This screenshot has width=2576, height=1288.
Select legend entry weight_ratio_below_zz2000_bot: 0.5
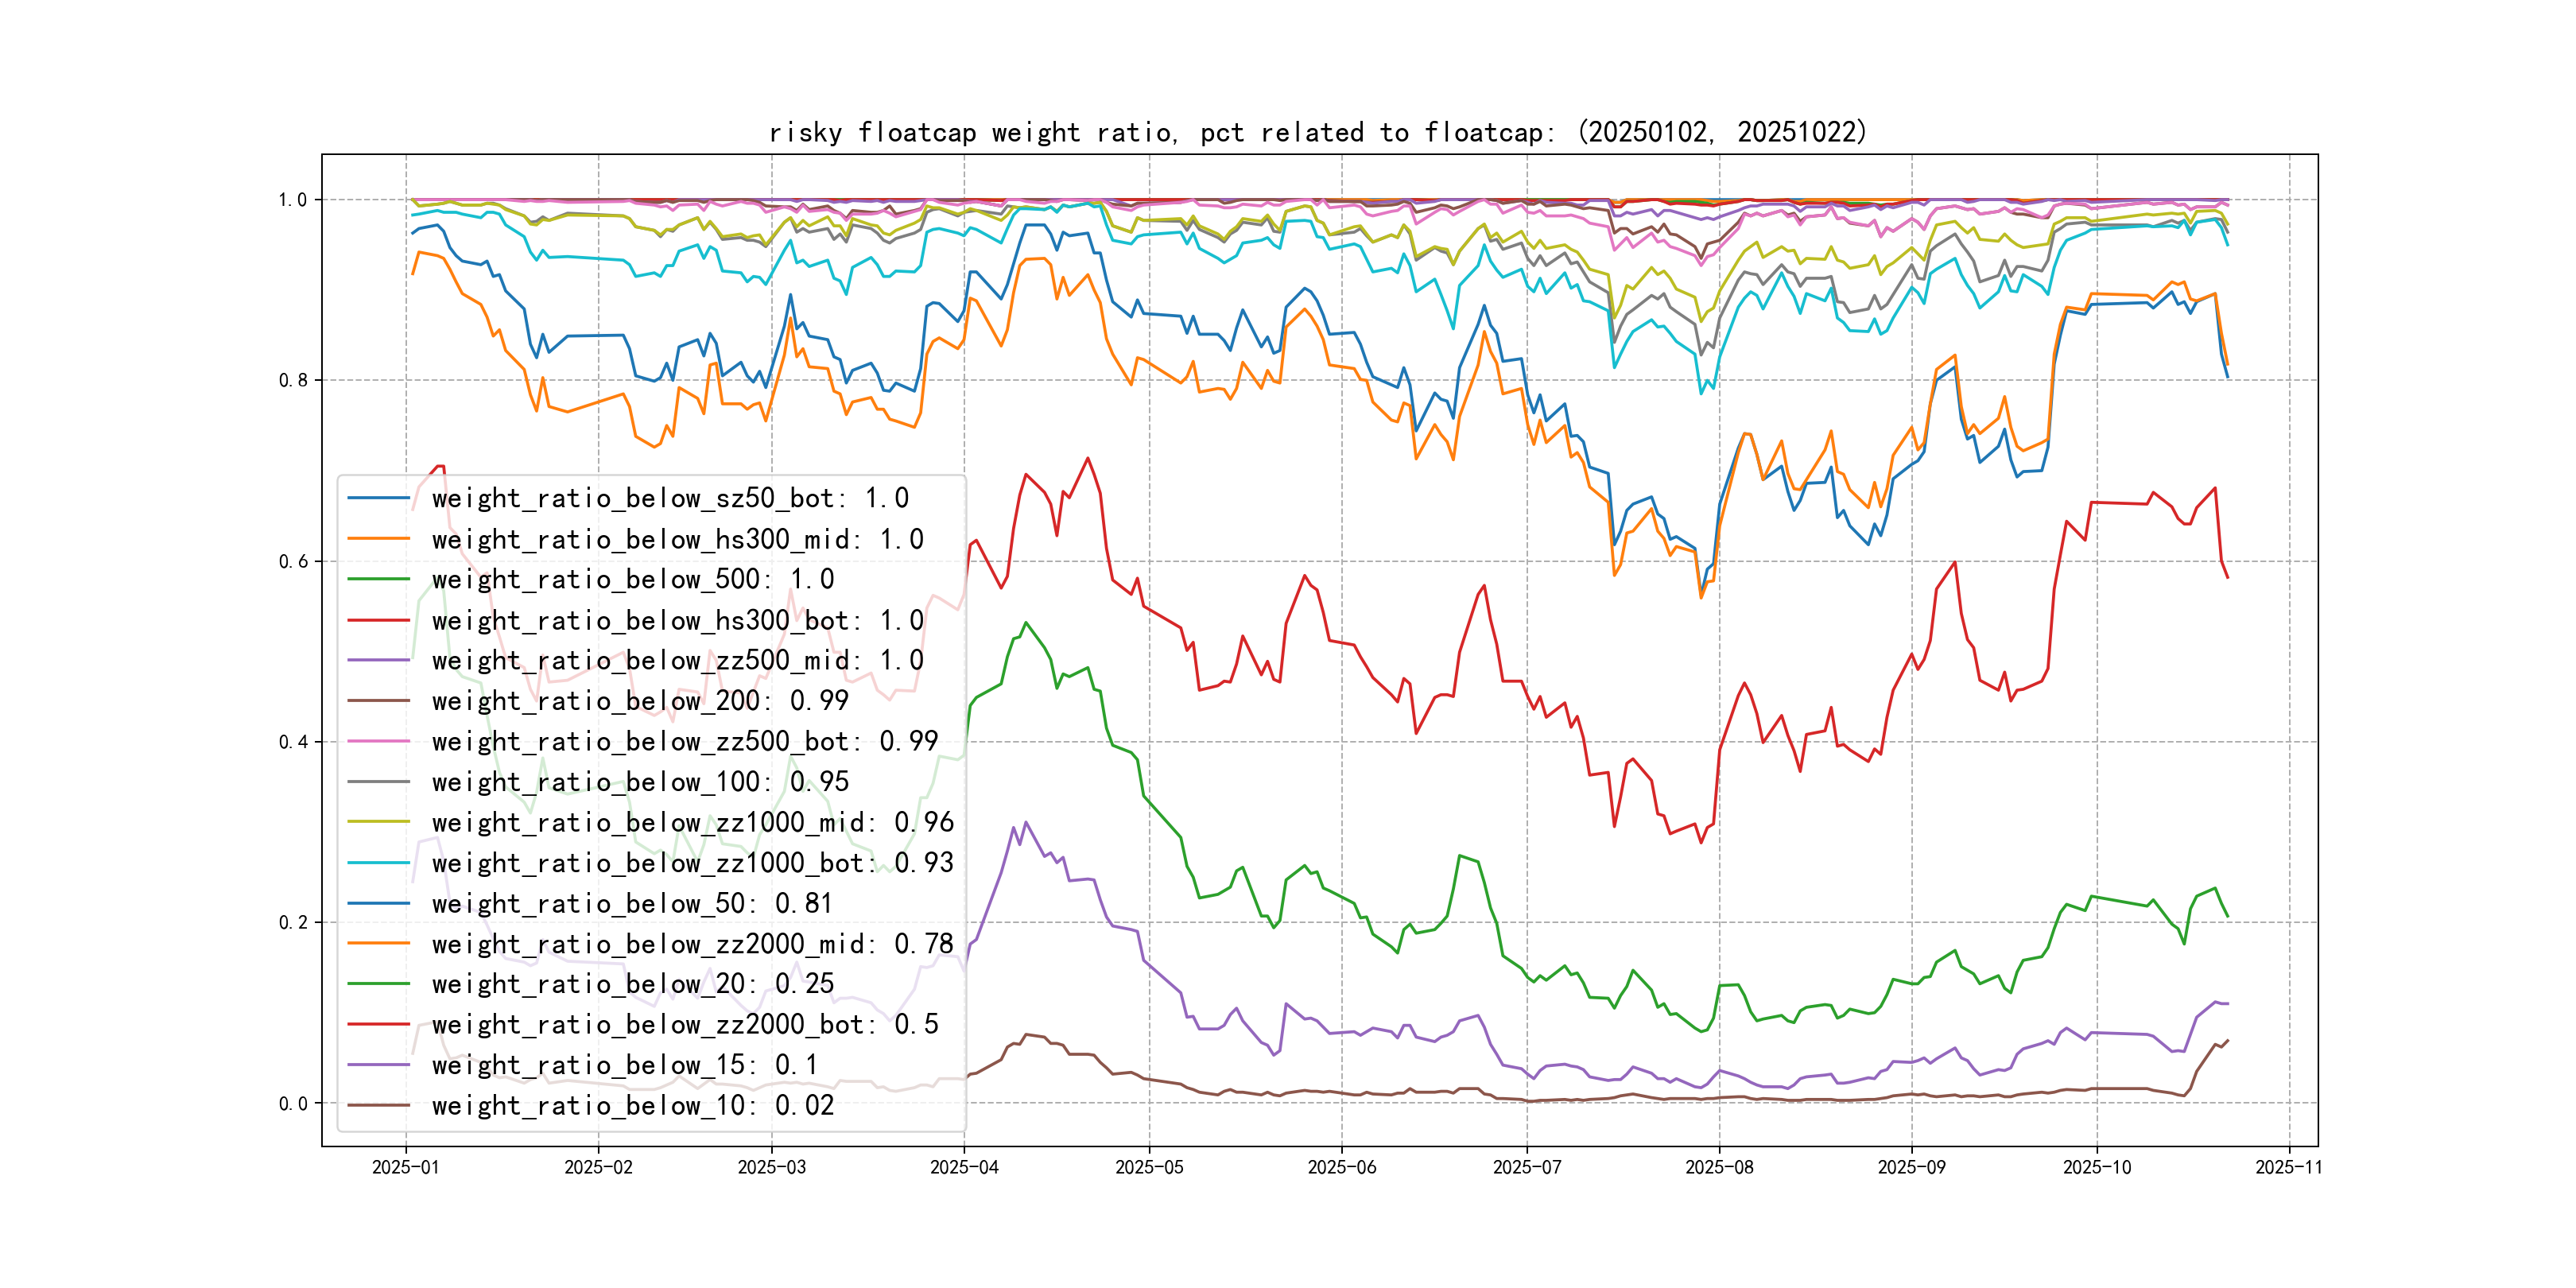tap(685, 1024)
